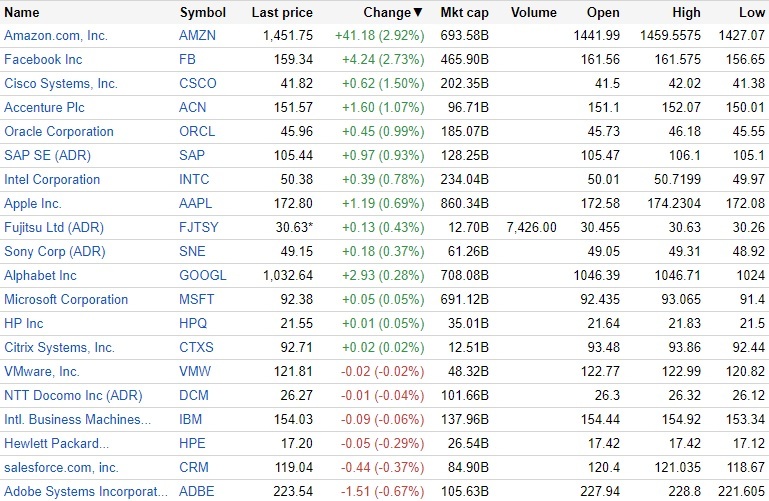This screenshot has height=501, width=769.
Task: Open the salesforce.com, inc. link
Action: coord(61,468)
